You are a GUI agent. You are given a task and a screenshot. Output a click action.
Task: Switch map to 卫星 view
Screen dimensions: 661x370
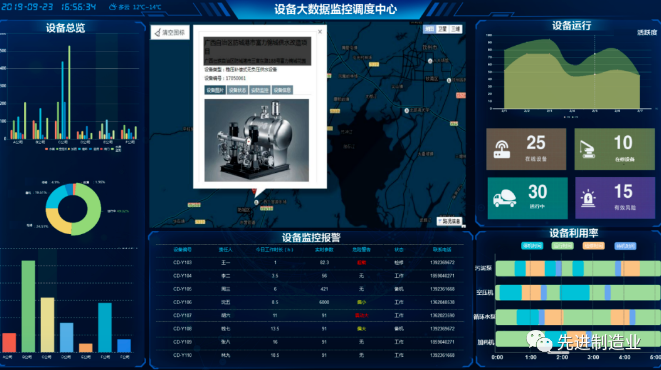click(442, 29)
